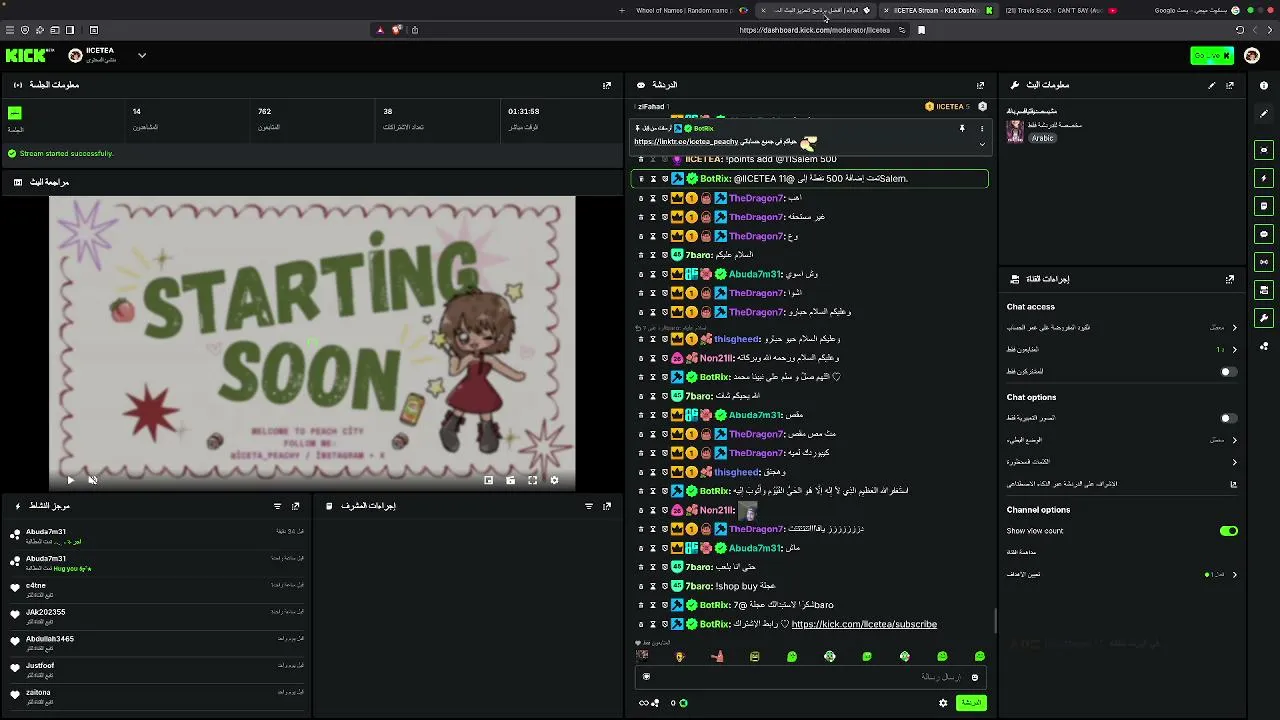Image resolution: width=1280 pixels, height=720 pixels.
Task: Expand the banned words setting
Action: click(x=1122, y=462)
